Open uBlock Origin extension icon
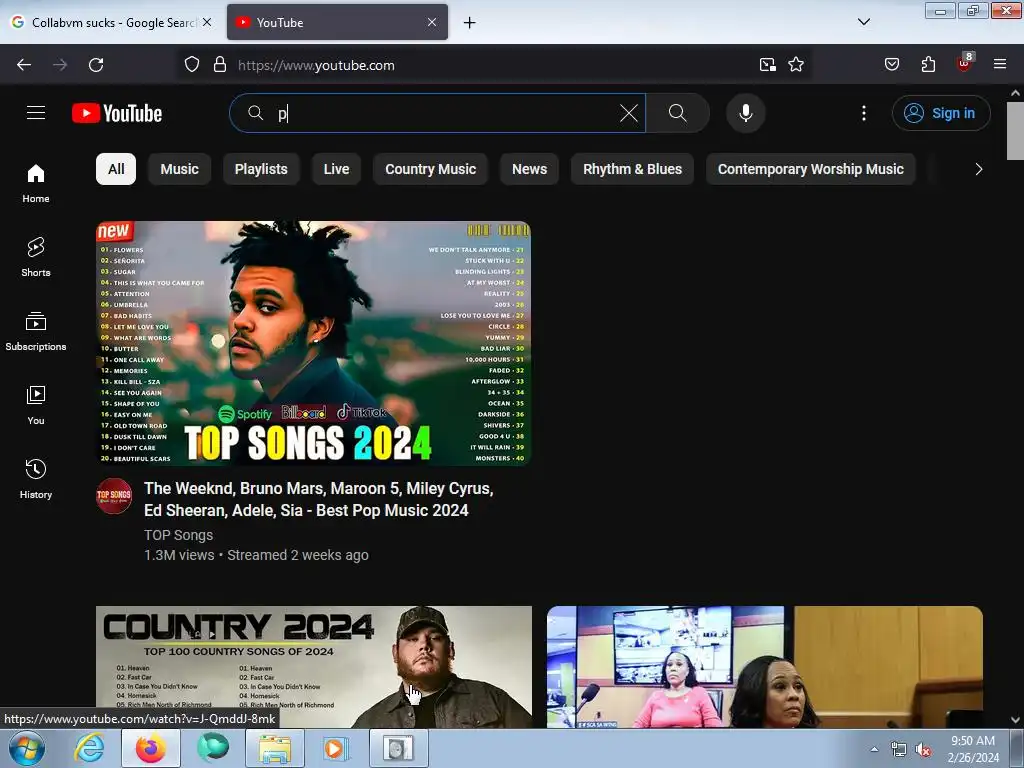The width and height of the screenshot is (1024, 768). pyautogui.click(x=965, y=63)
